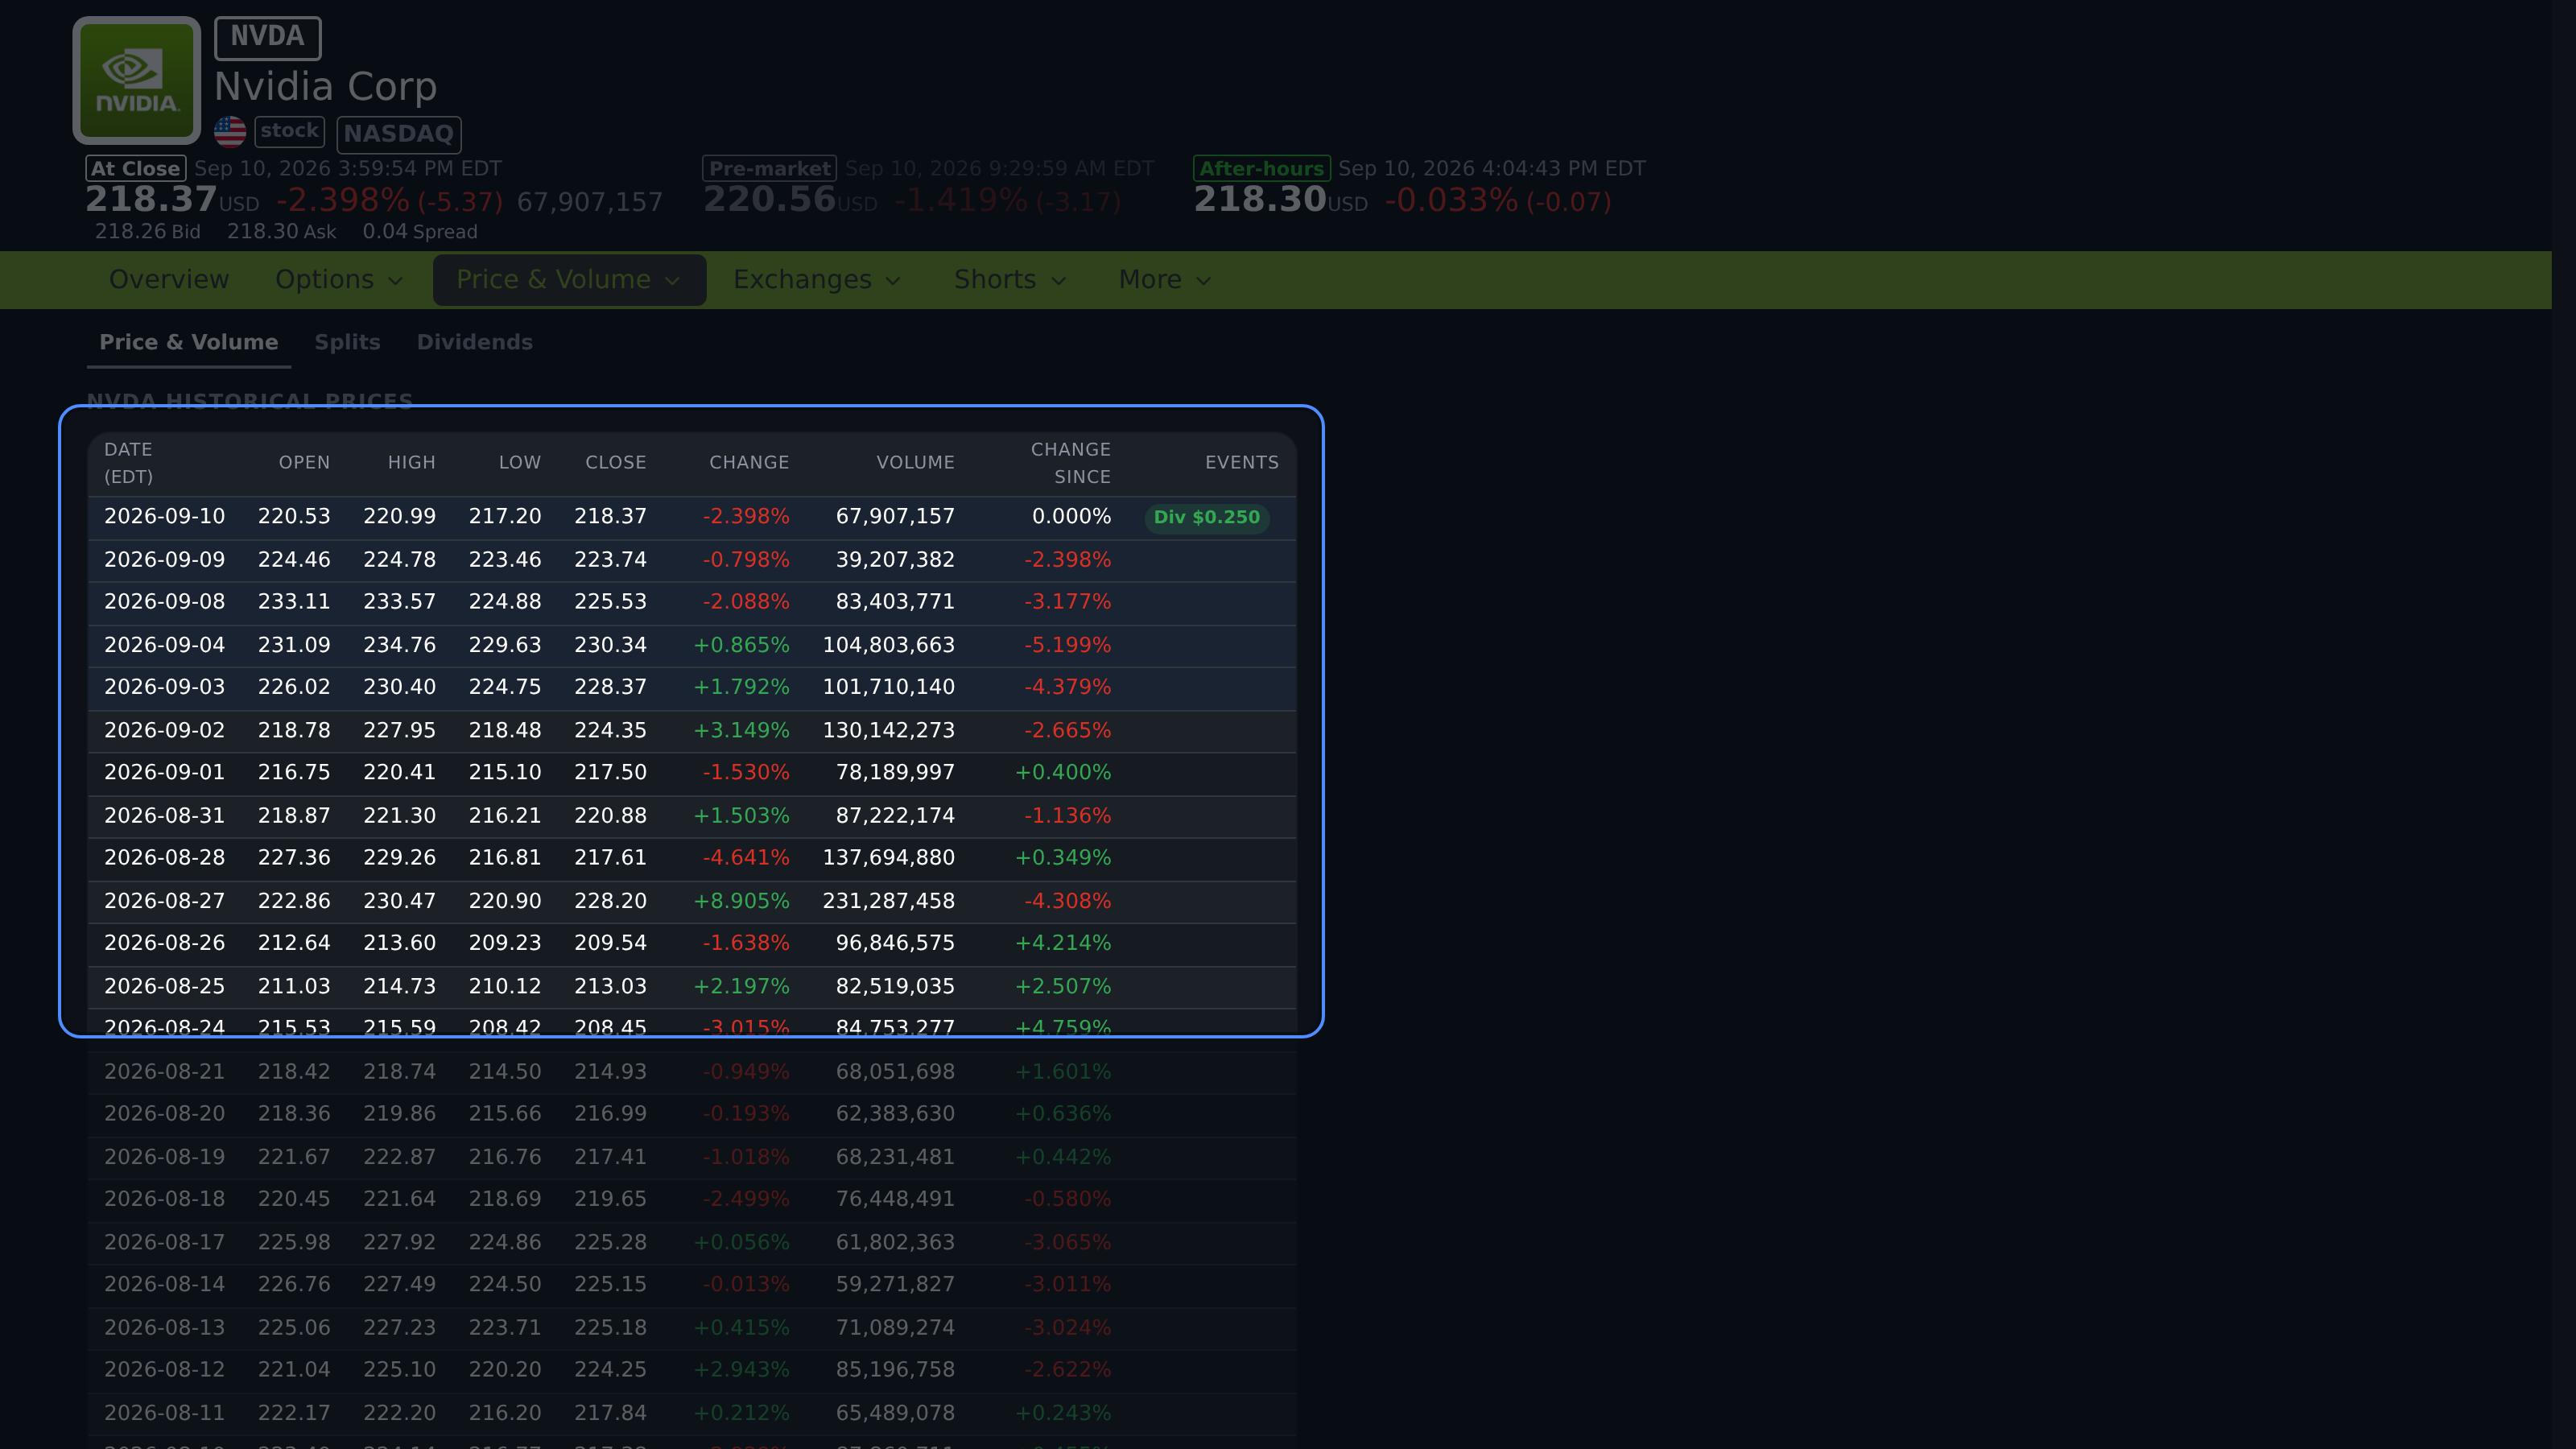Click the EVENTS column header
2576x1449 pixels.
1242,463
